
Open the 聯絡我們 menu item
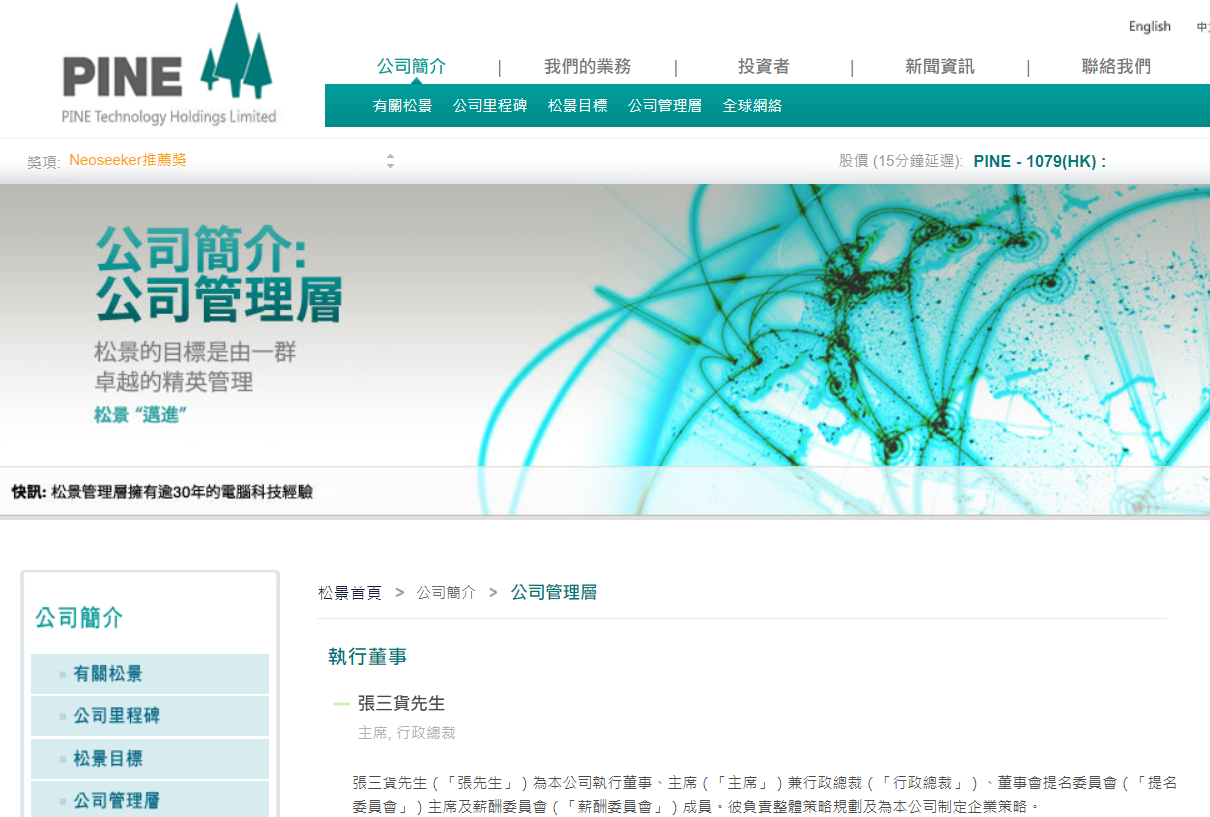1116,67
